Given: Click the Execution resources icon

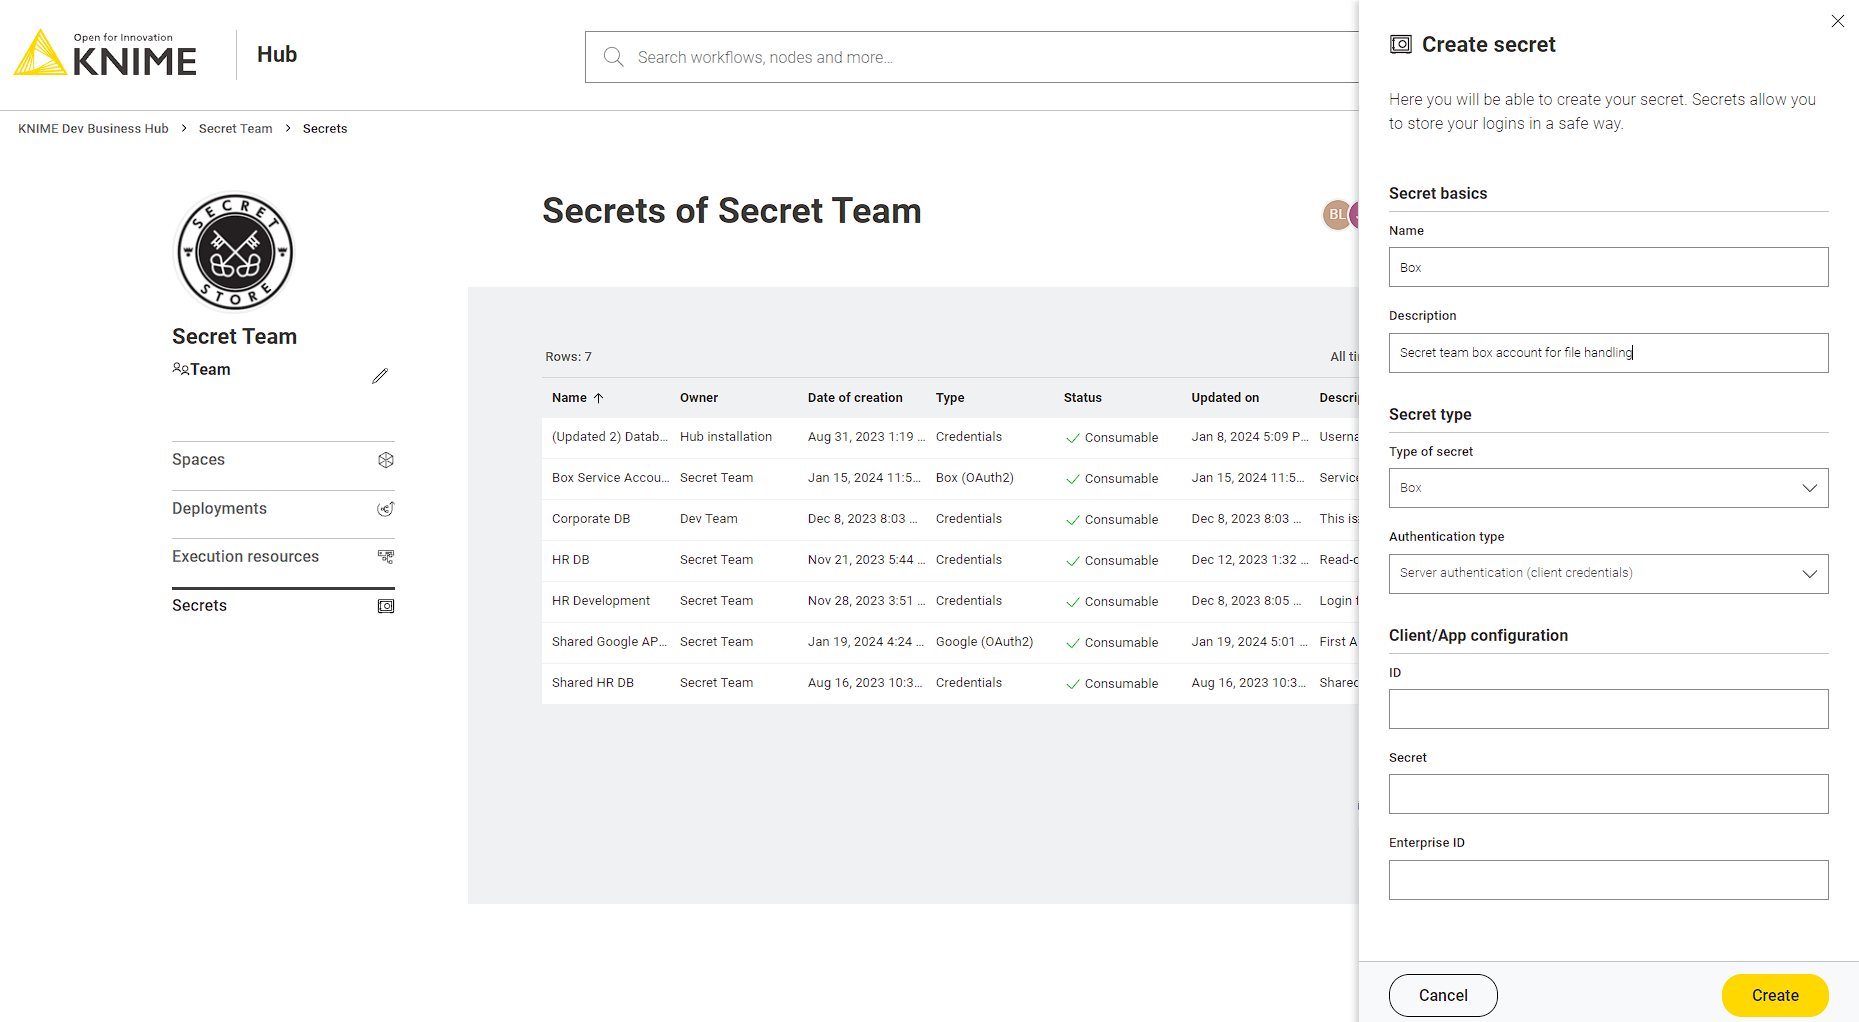Looking at the screenshot, I should 386,557.
